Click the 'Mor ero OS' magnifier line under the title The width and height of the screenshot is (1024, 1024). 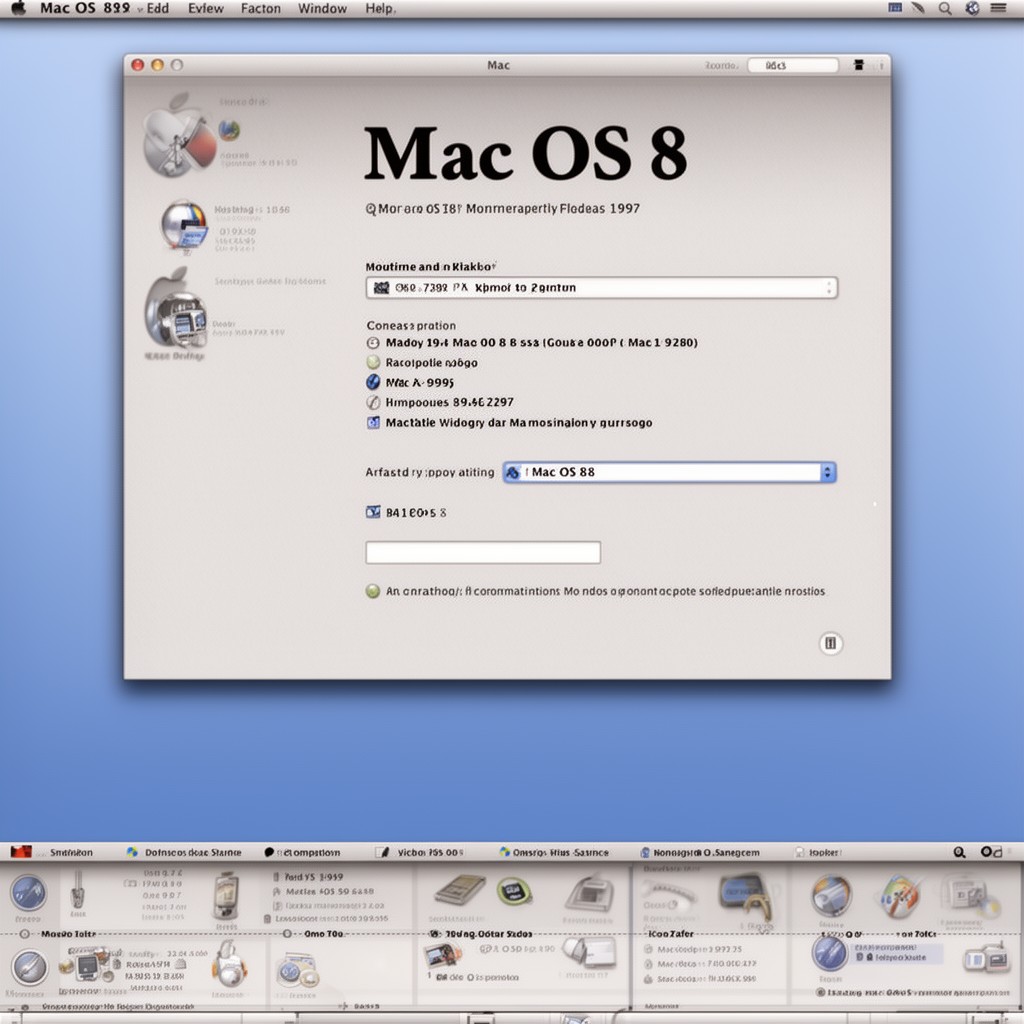(502, 209)
